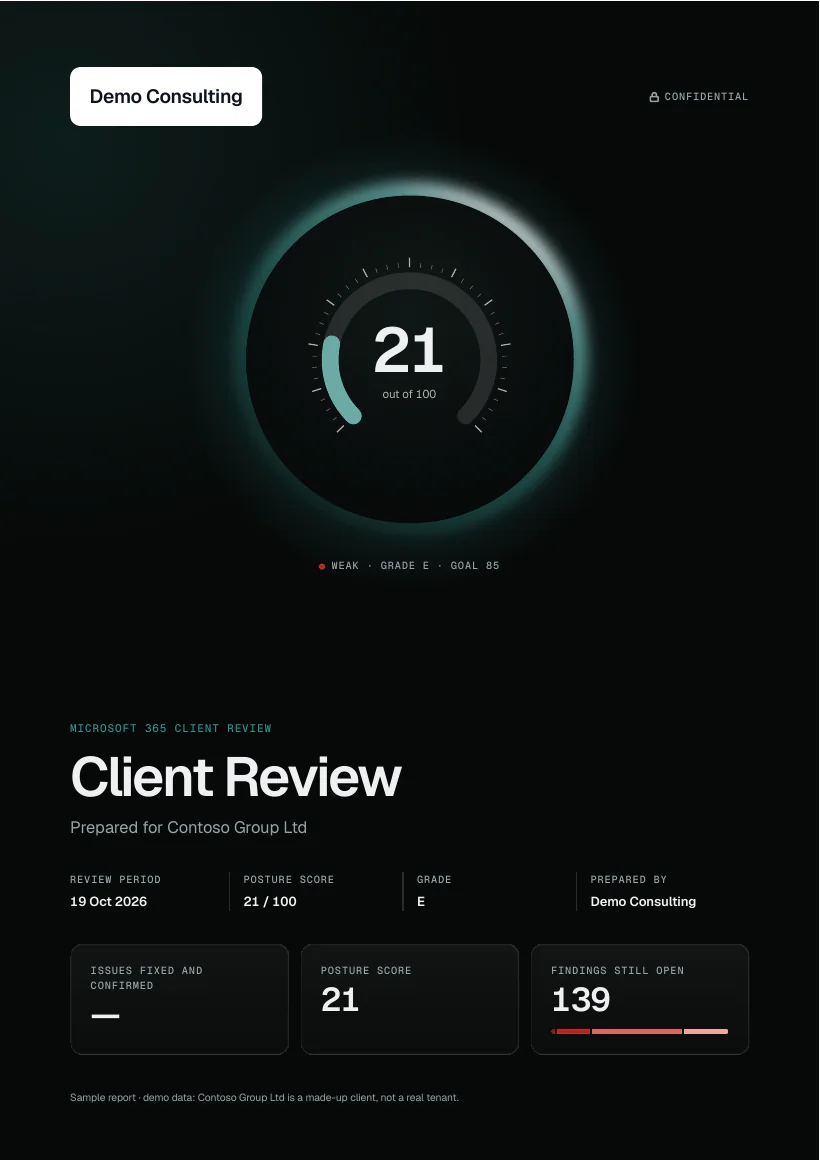
Task: Click the MICROSOFT 365 CLIENT REVIEW heading
Action: (171, 729)
